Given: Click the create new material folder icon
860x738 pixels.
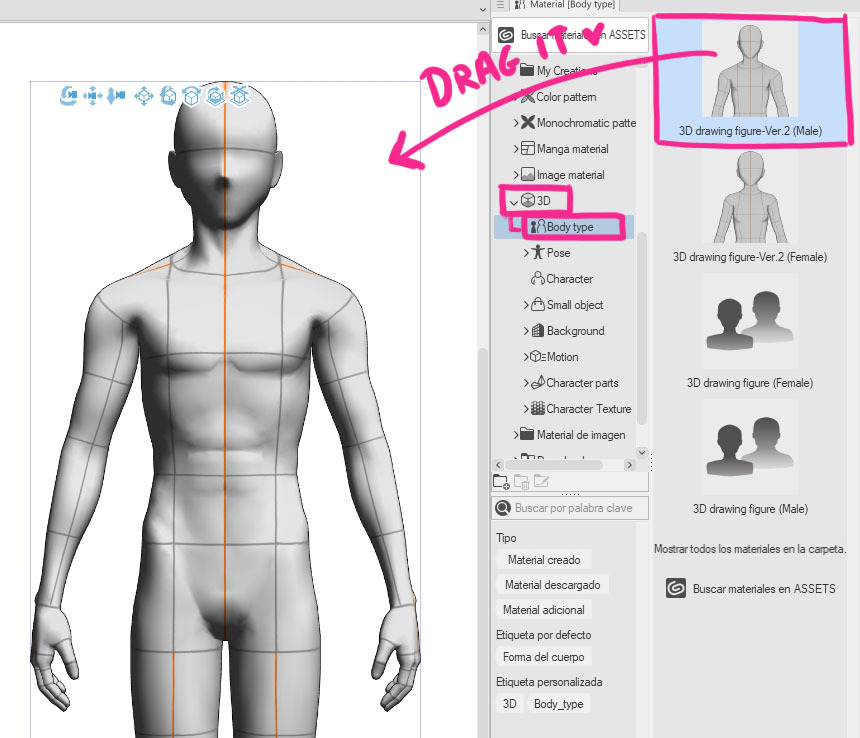Looking at the screenshot, I should coord(501,481).
